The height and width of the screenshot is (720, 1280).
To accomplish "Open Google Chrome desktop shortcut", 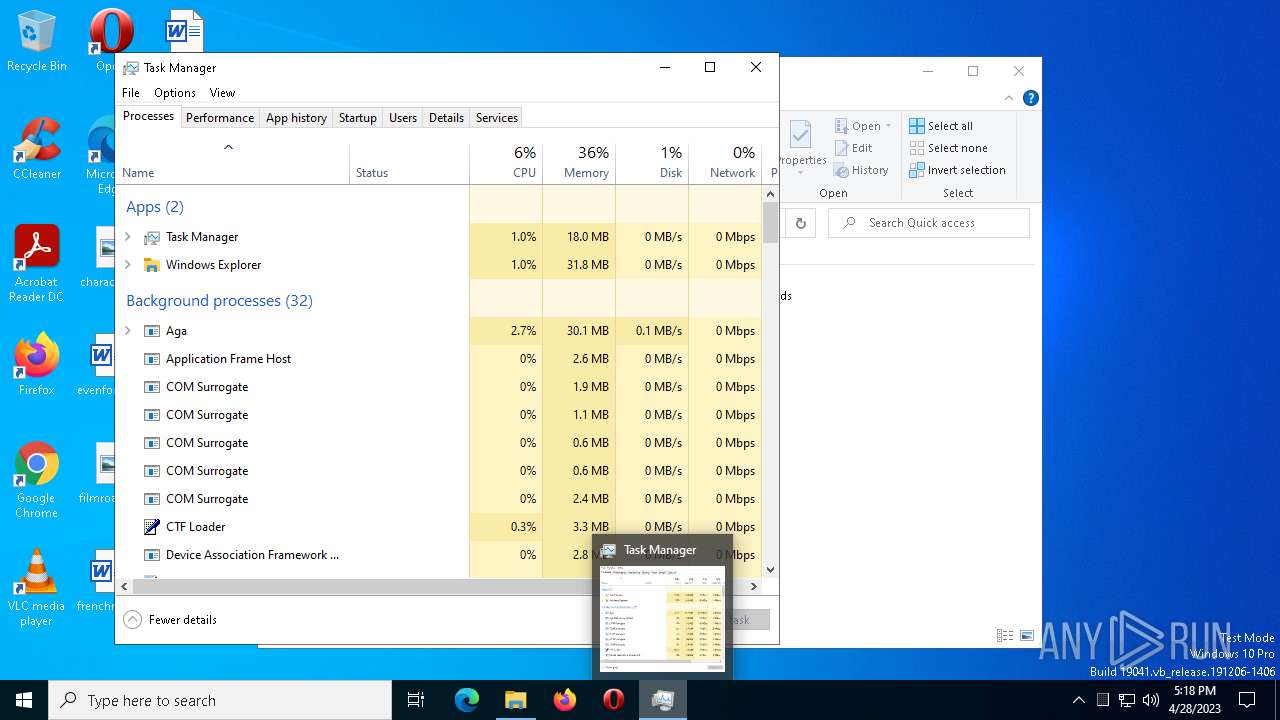I will [x=36, y=479].
